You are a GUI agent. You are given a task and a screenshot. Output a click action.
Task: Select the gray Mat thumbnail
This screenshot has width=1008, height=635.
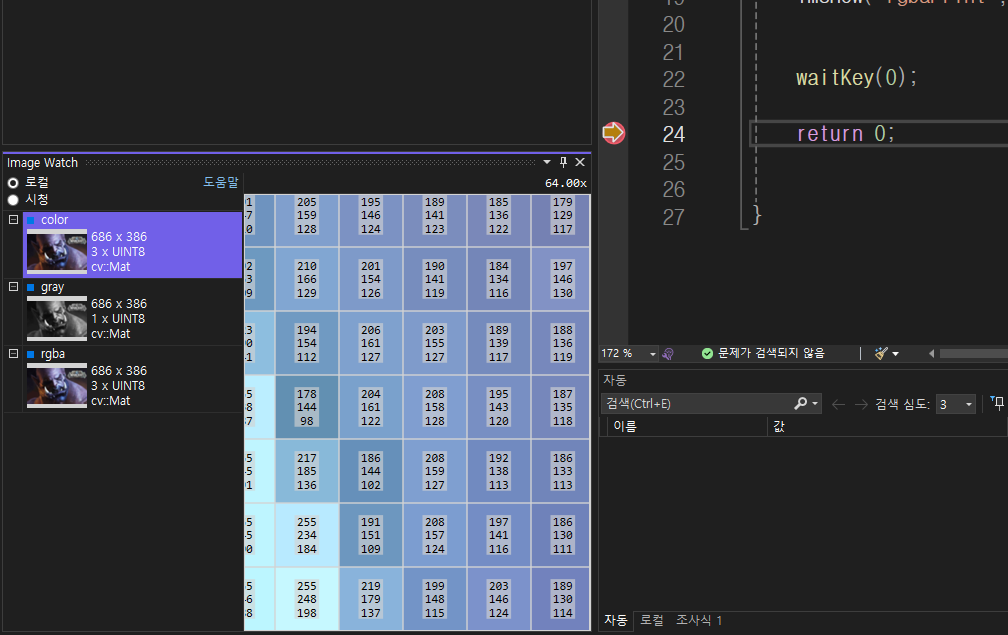coord(57,318)
